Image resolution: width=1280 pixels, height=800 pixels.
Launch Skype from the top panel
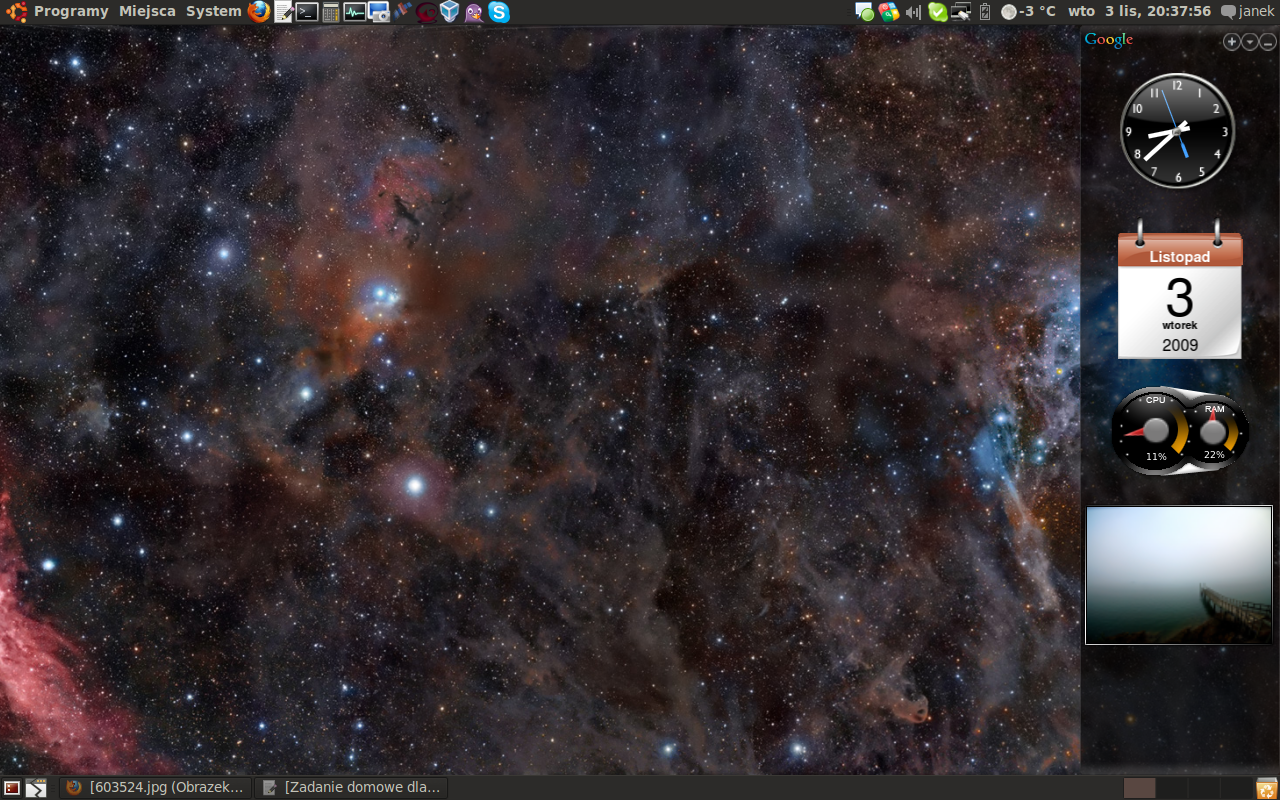(498, 12)
